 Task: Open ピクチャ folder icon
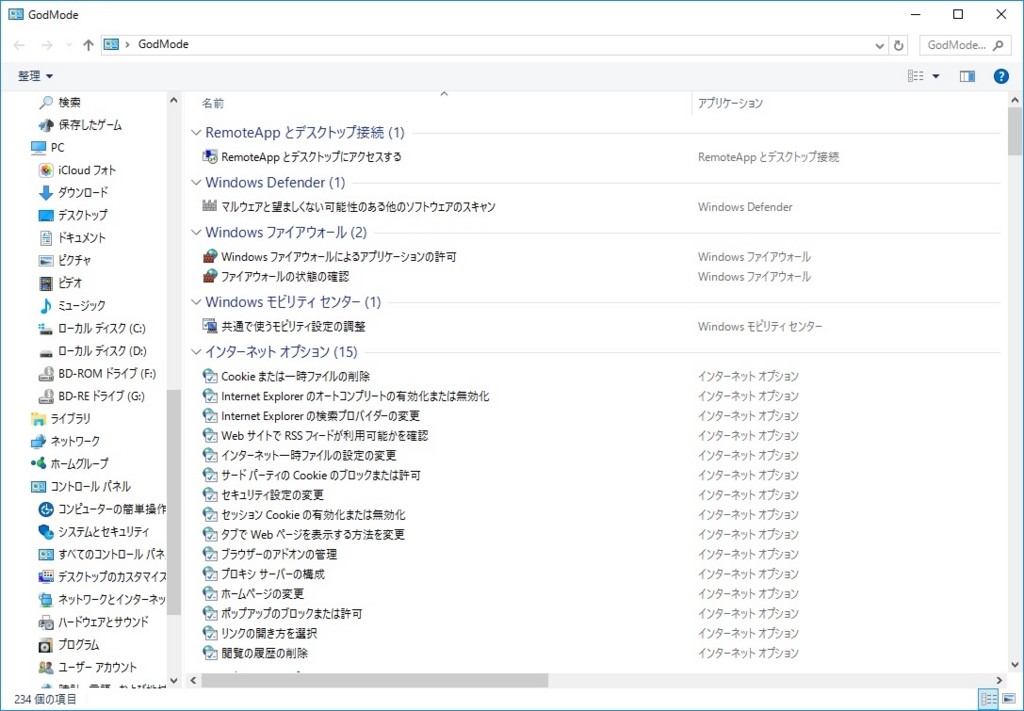(x=46, y=261)
